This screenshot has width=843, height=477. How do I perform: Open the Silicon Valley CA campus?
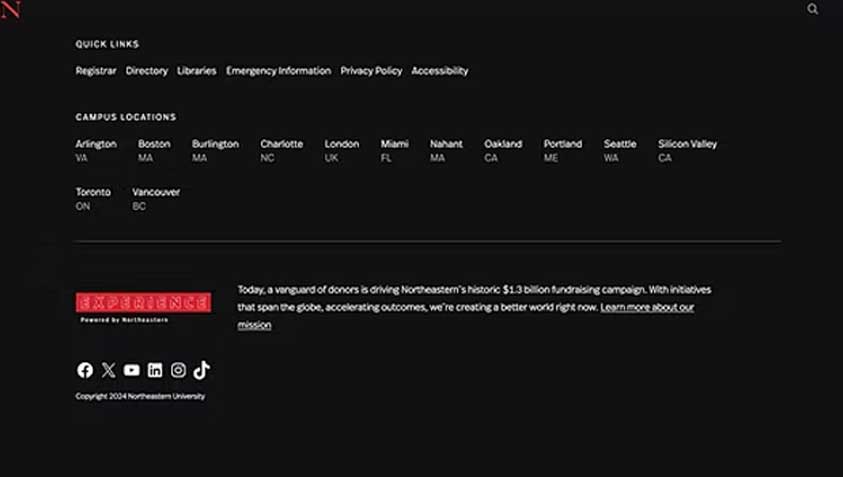click(687, 150)
